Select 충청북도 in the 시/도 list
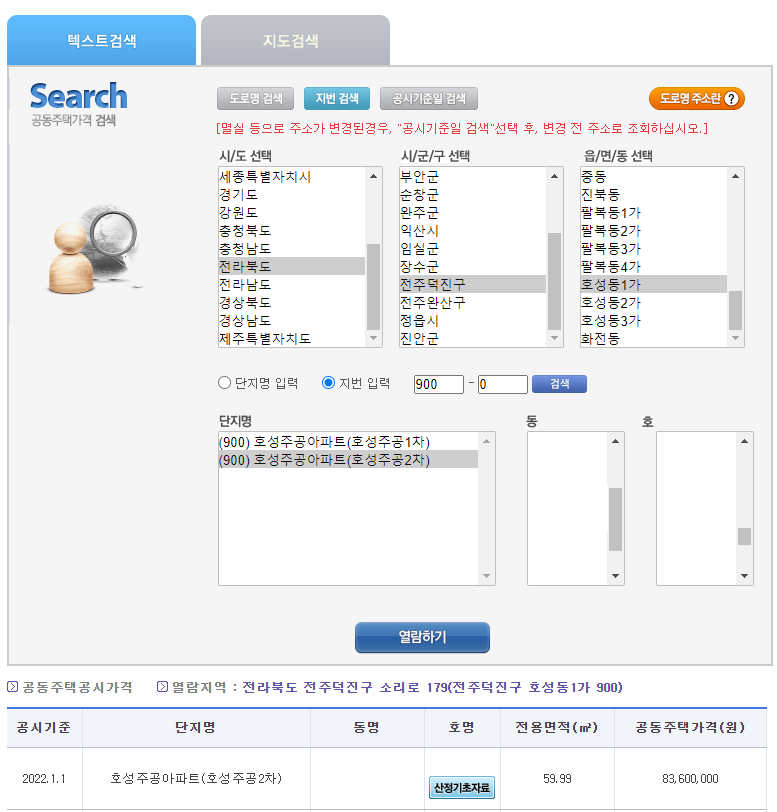 [x=292, y=230]
